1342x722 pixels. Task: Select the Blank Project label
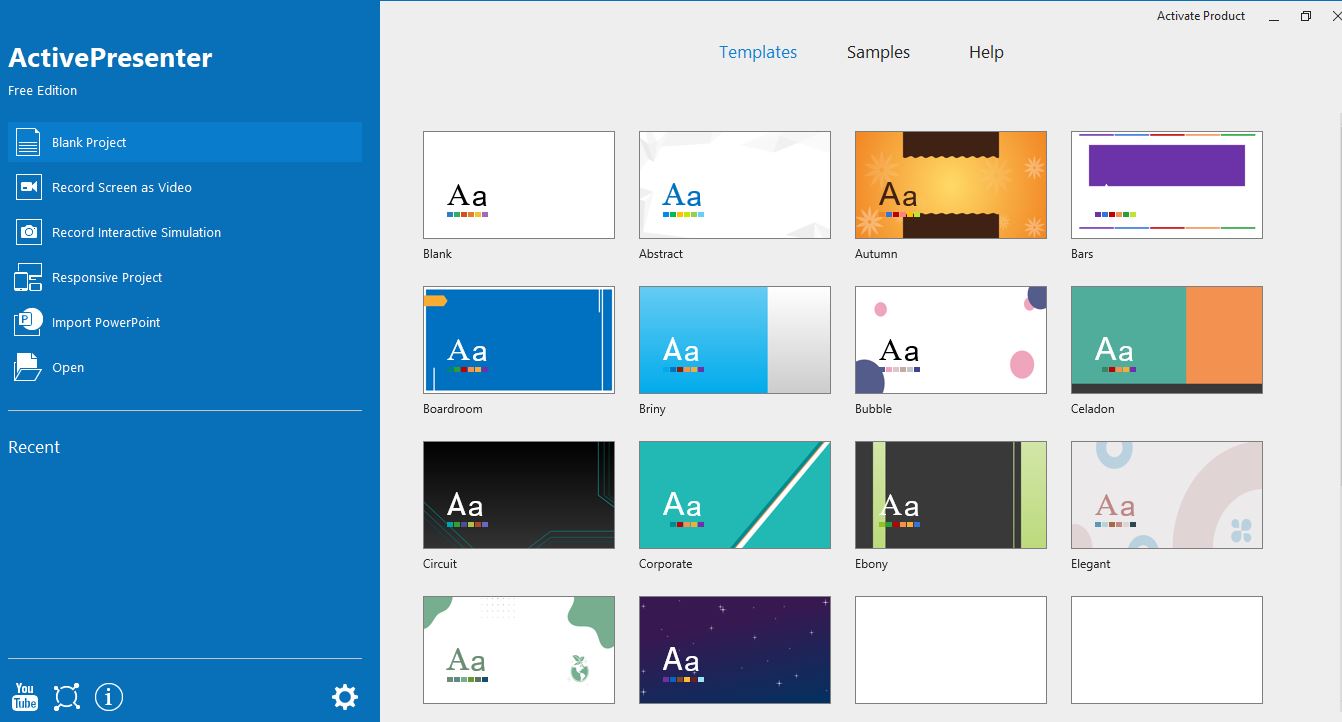[x=89, y=143]
